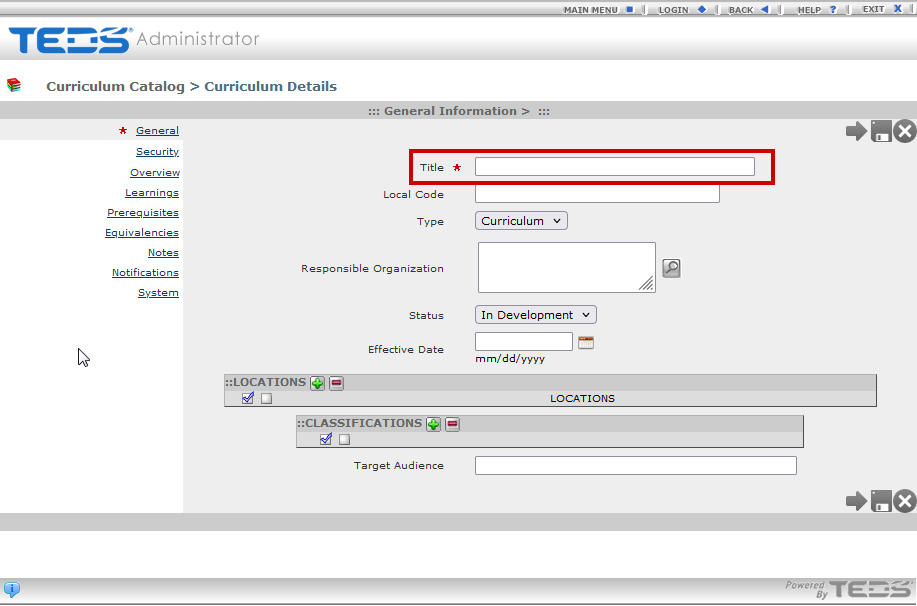
Task: Click the Locations select-all checkmark
Action: tap(248, 398)
